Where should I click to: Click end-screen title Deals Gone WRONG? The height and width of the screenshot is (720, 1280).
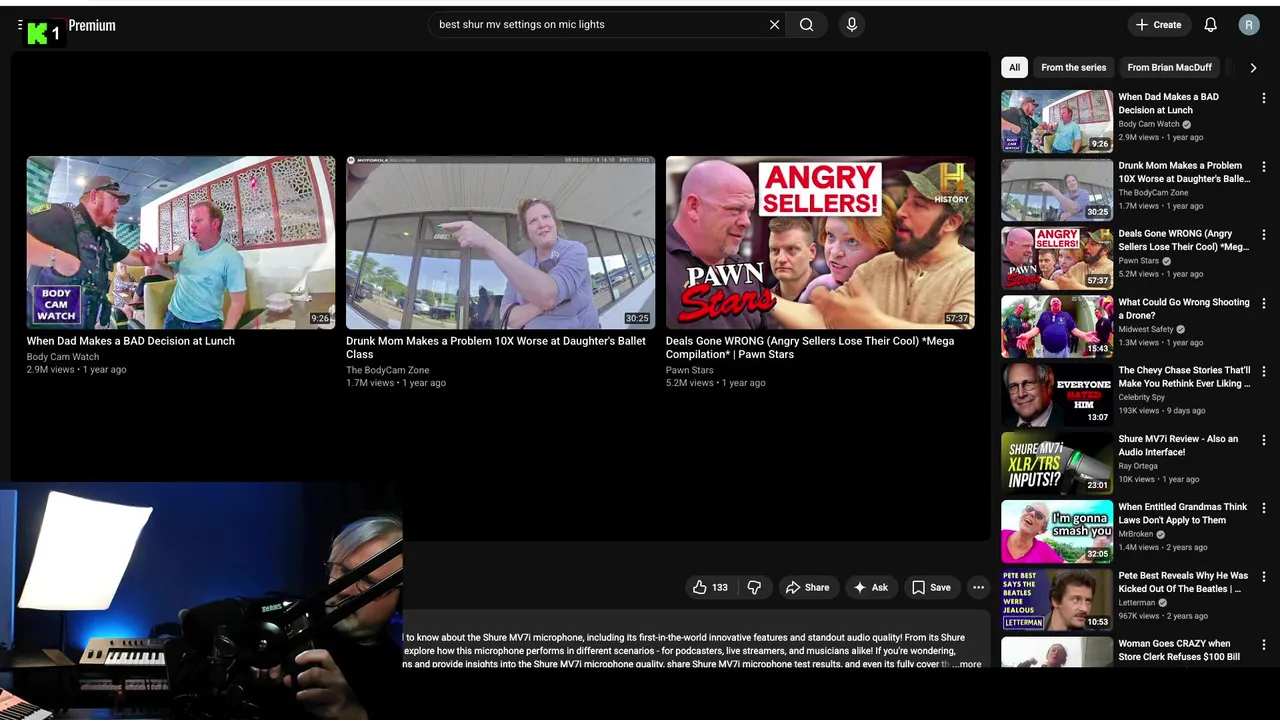pos(810,347)
